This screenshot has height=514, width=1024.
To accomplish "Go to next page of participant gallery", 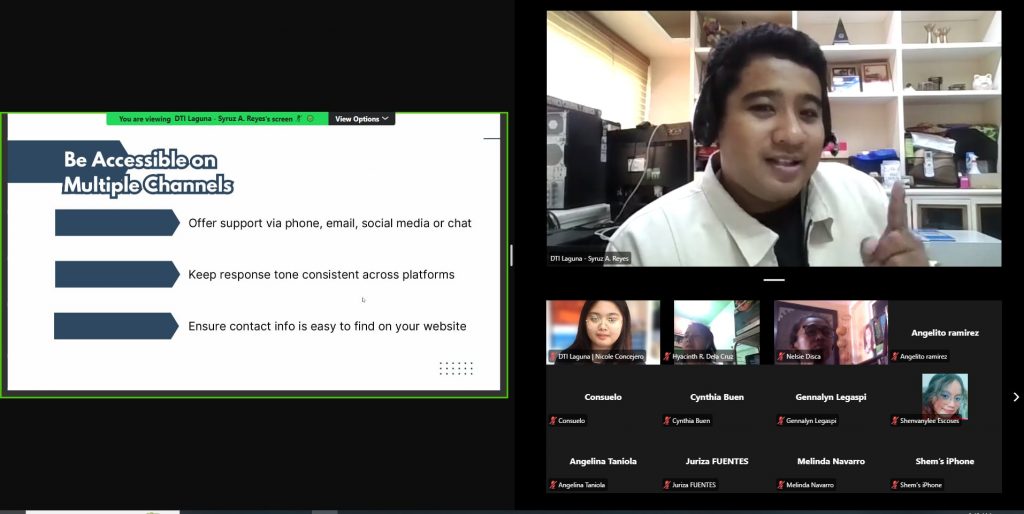I will [x=1015, y=397].
